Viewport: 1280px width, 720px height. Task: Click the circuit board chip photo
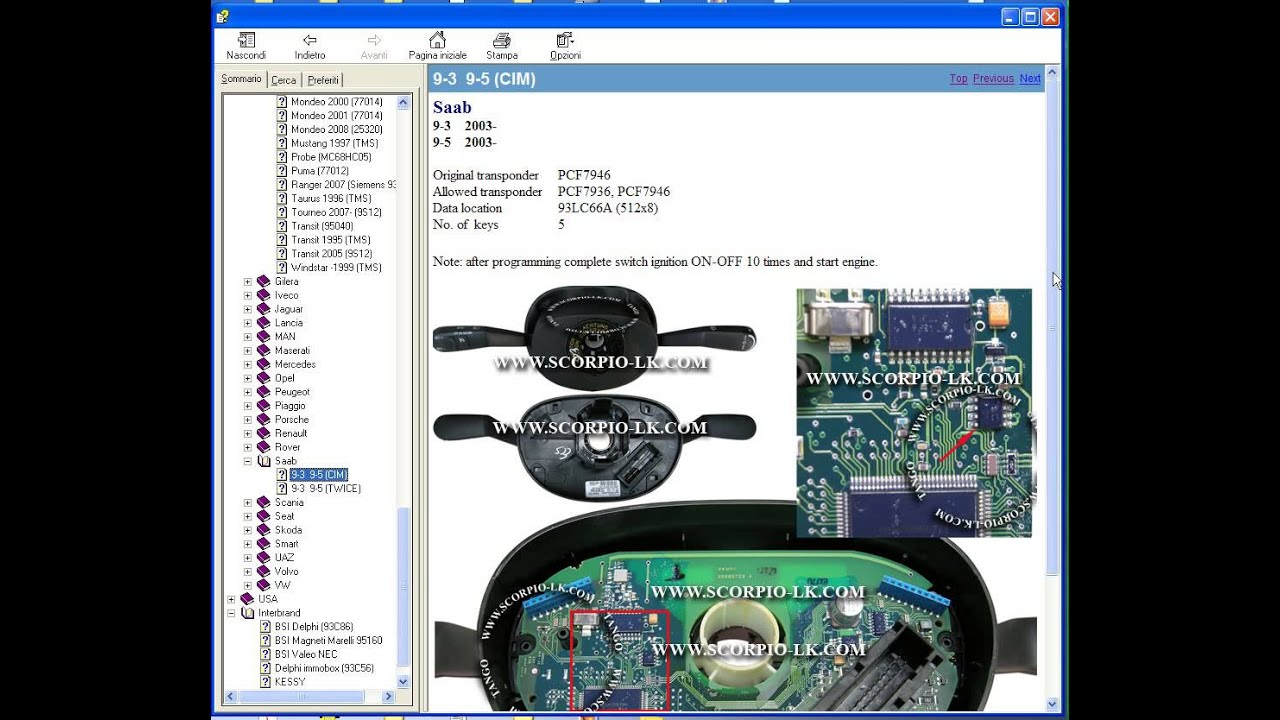pyautogui.click(x=914, y=413)
